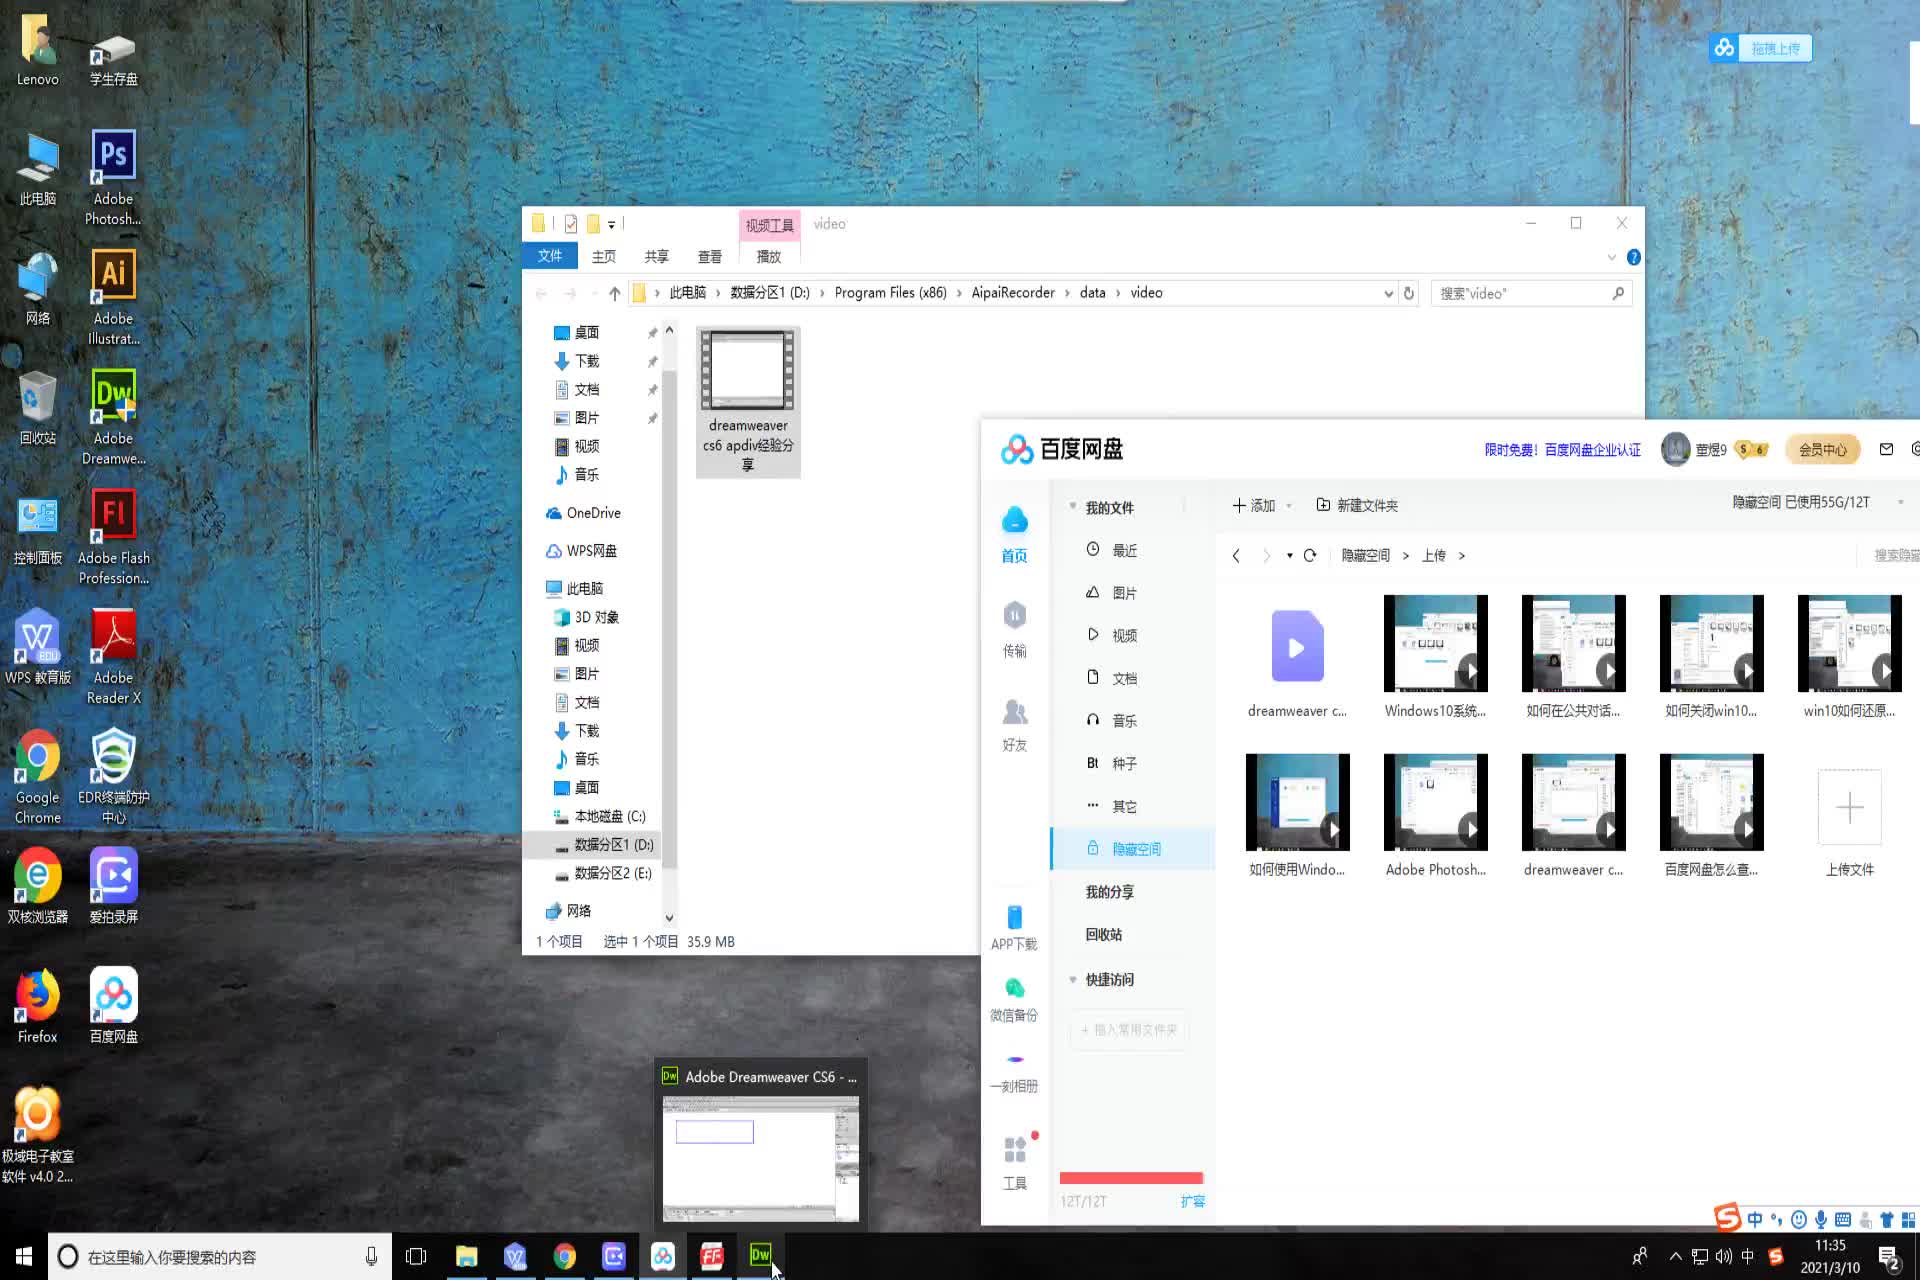
Task: Go back in Baidu Netdisk navigation
Action: pyautogui.click(x=1236, y=555)
